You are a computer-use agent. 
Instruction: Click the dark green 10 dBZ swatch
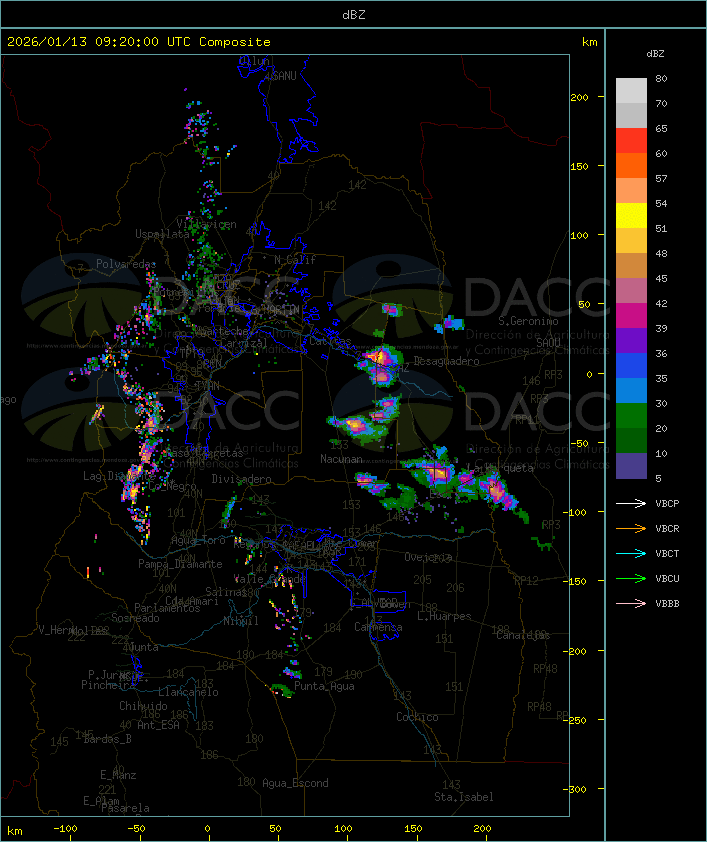(x=631, y=441)
